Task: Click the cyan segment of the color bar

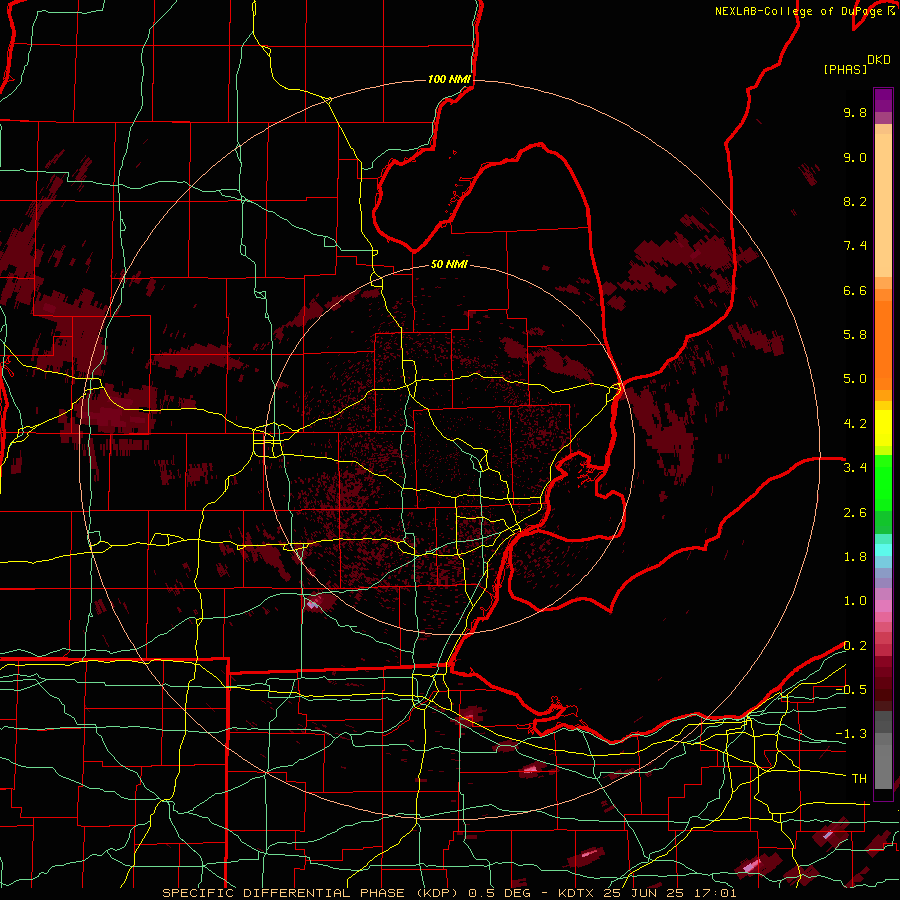Action: pos(883,550)
